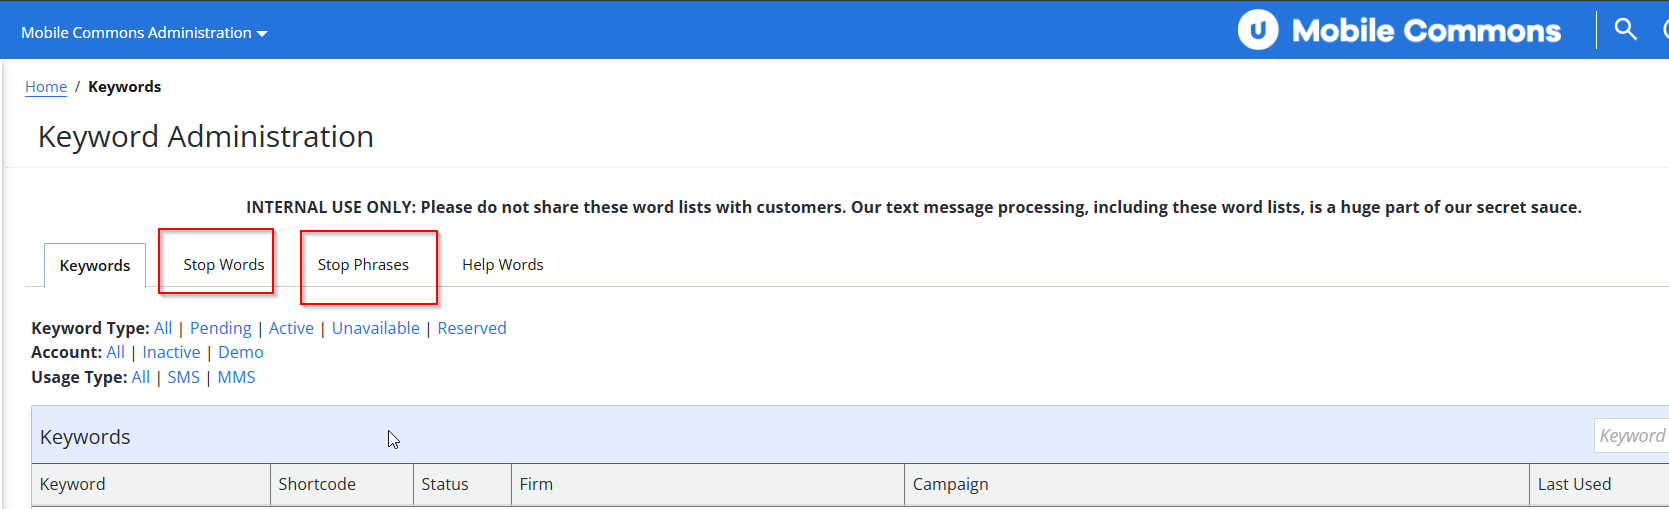Filter accounts by Inactive
This screenshot has width=1669, height=509.
click(171, 352)
